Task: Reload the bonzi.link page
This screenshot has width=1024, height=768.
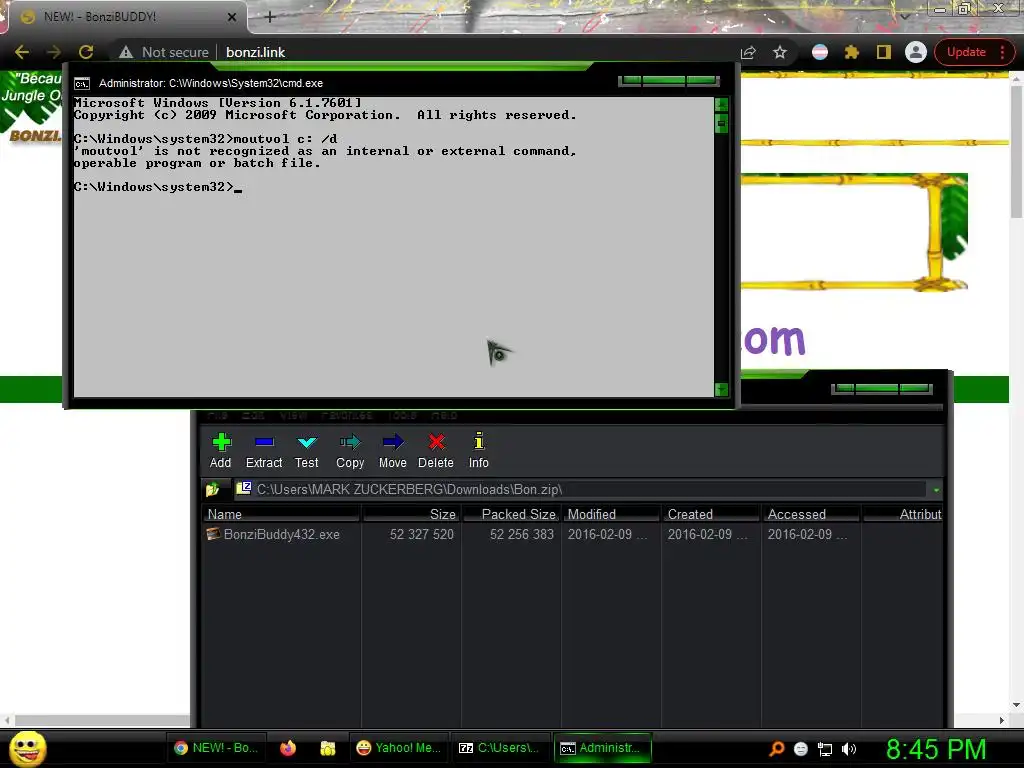Action: [x=86, y=52]
